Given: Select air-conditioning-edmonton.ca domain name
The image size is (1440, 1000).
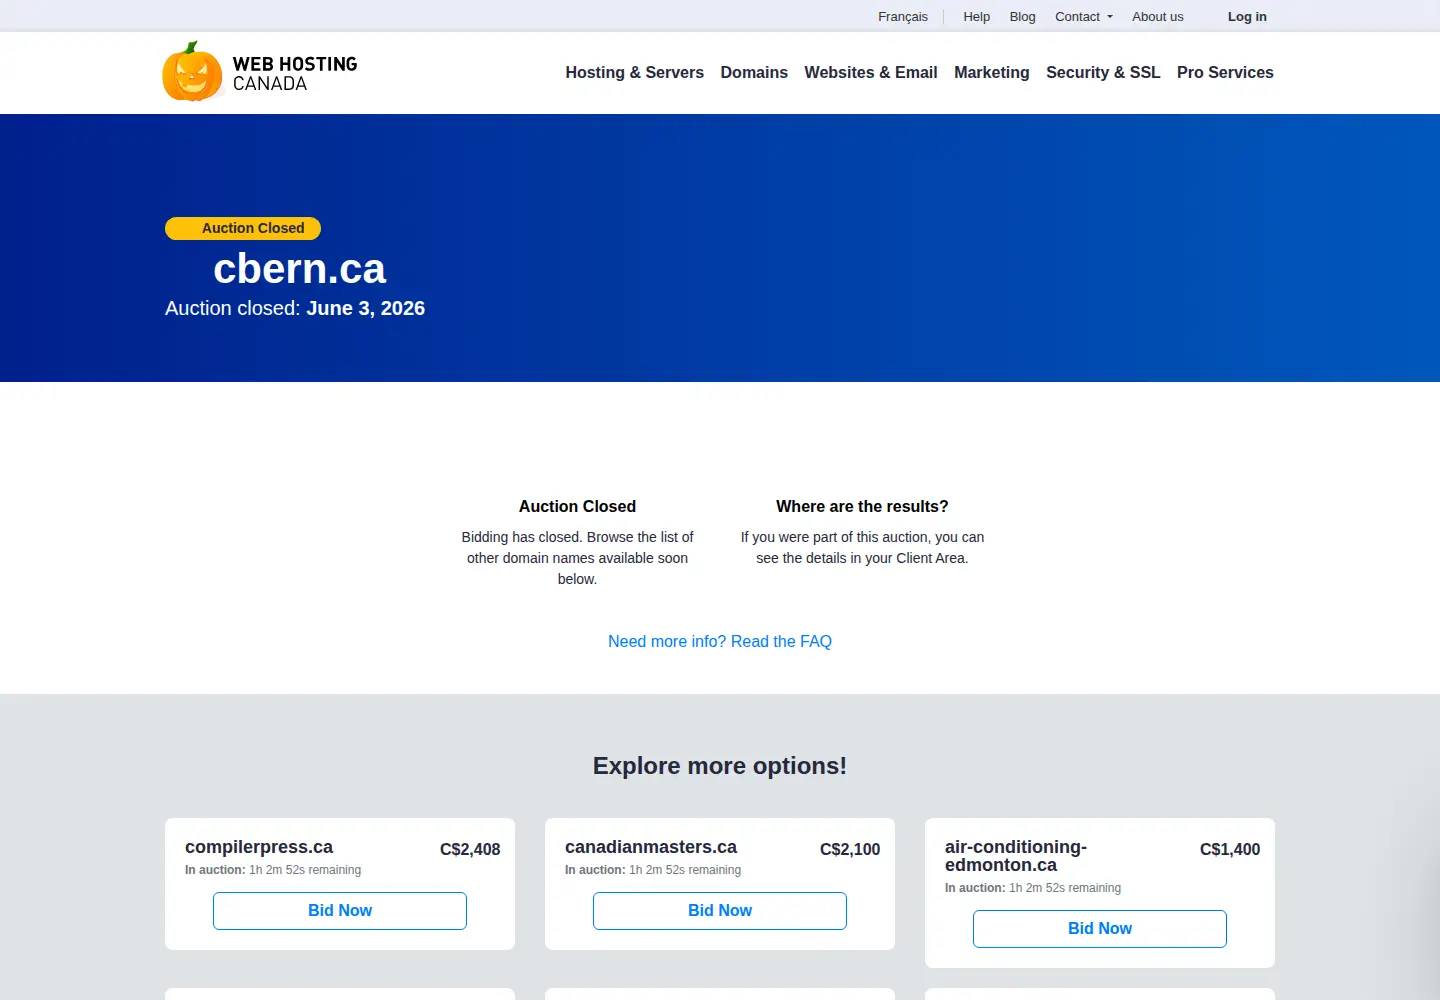Looking at the screenshot, I should pos(1016,856).
